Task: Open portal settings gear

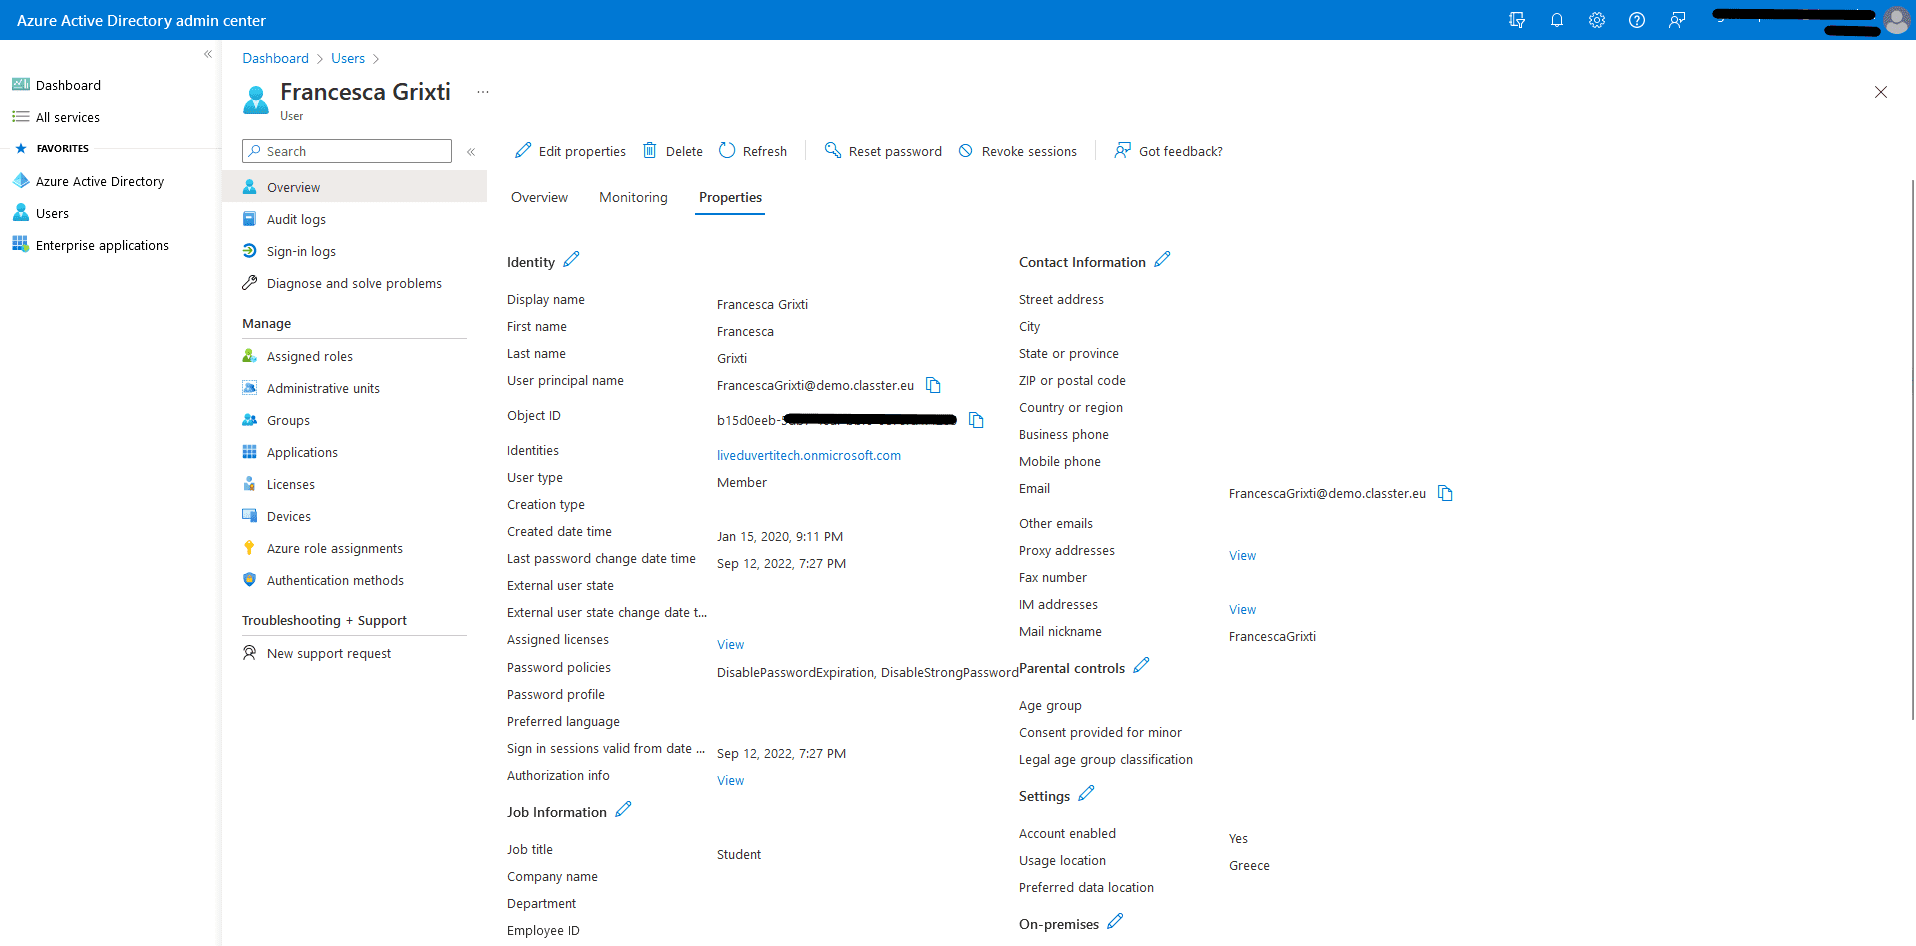Action: (x=1597, y=20)
